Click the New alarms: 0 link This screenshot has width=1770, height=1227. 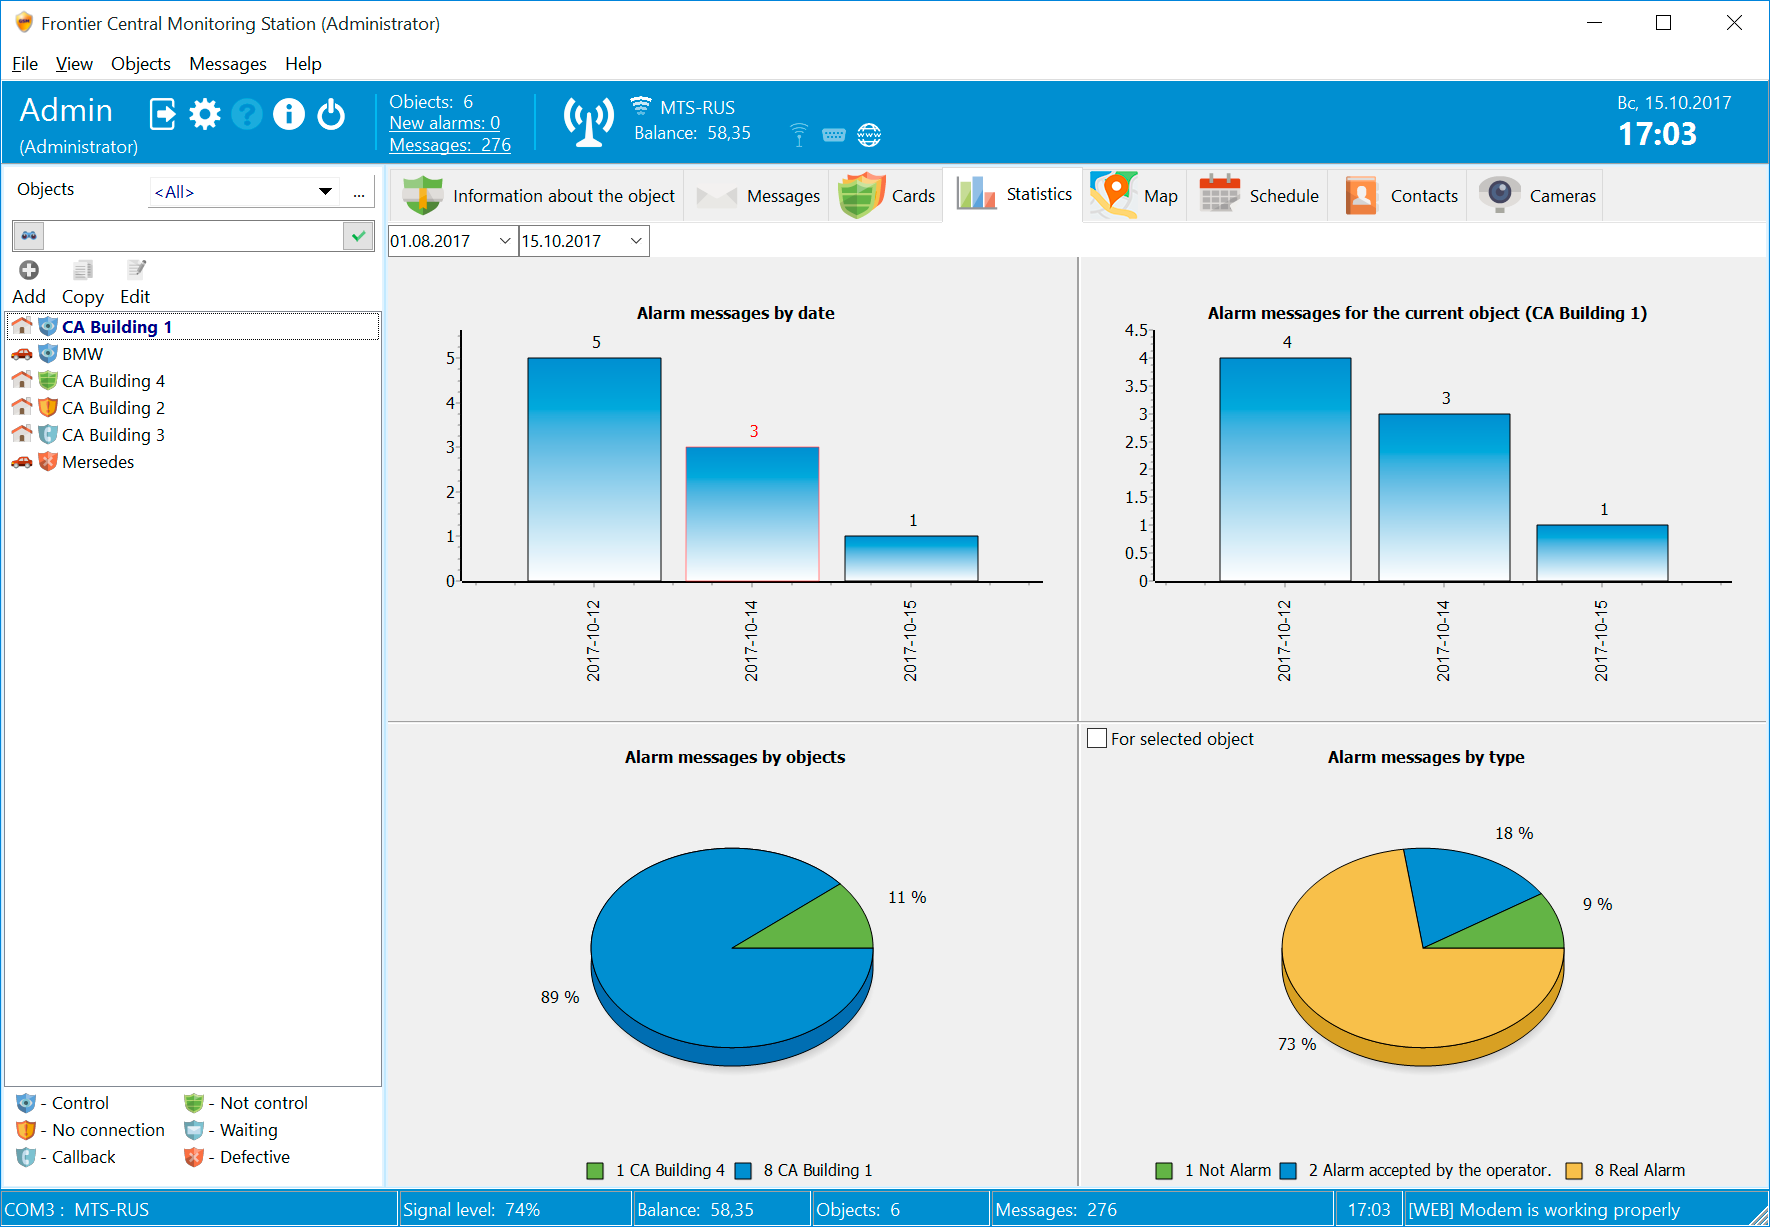tap(444, 123)
